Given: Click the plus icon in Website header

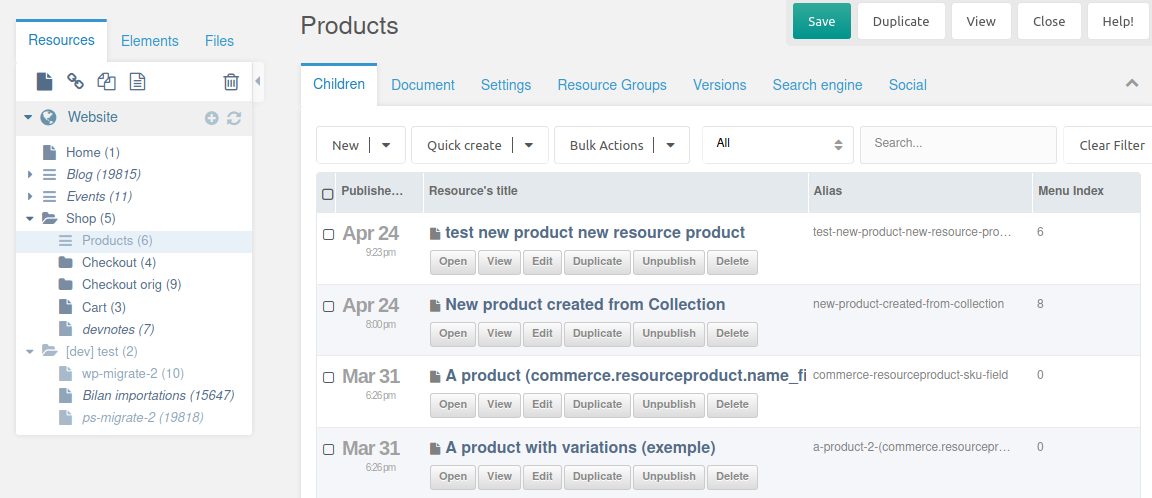Looking at the screenshot, I should (x=212, y=118).
